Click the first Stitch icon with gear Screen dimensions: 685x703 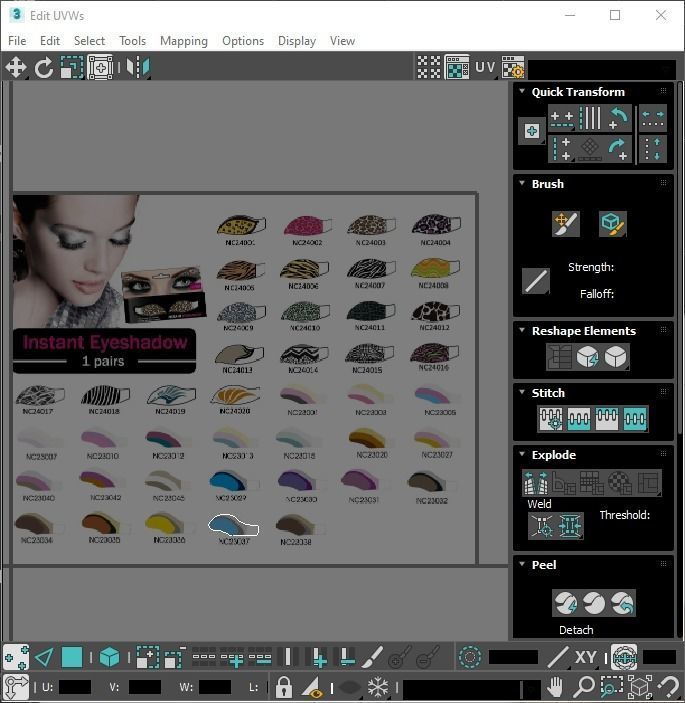click(551, 419)
